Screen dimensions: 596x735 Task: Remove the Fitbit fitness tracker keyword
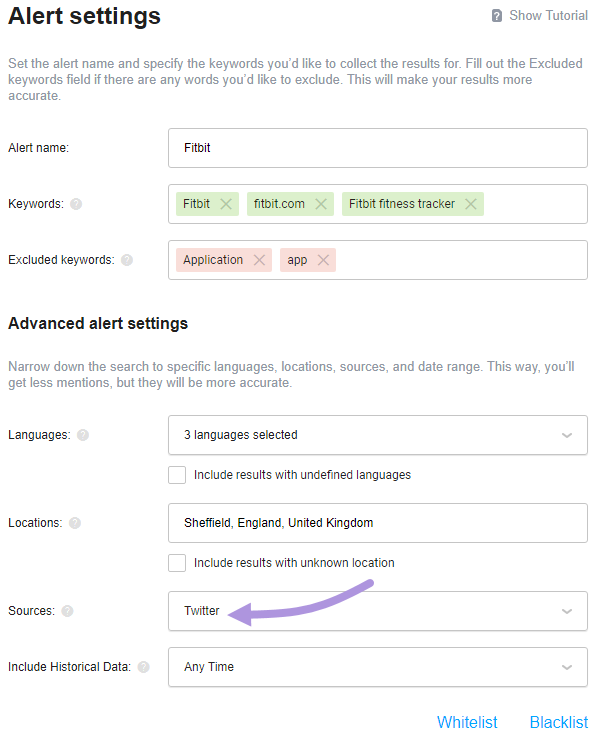[x=471, y=204]
